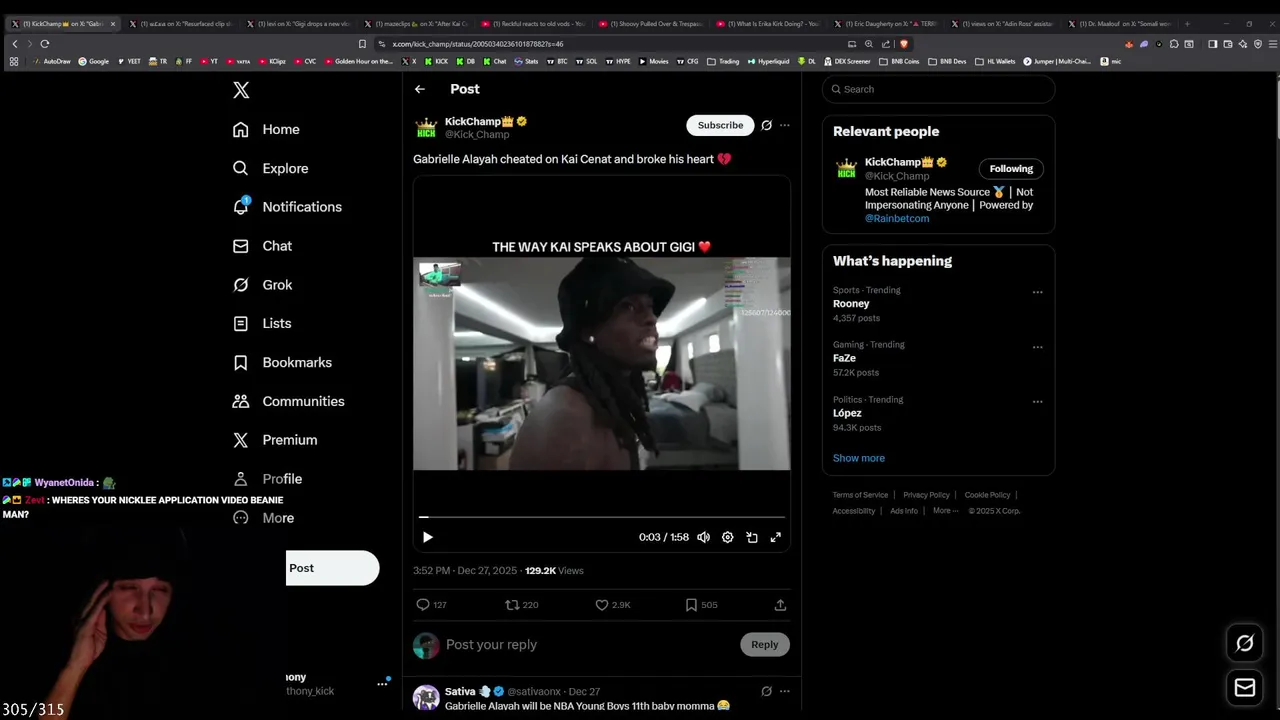Screen dimensions: 1280x720
Task: Open options for the Rooney trend
Action: point(1037,293)
